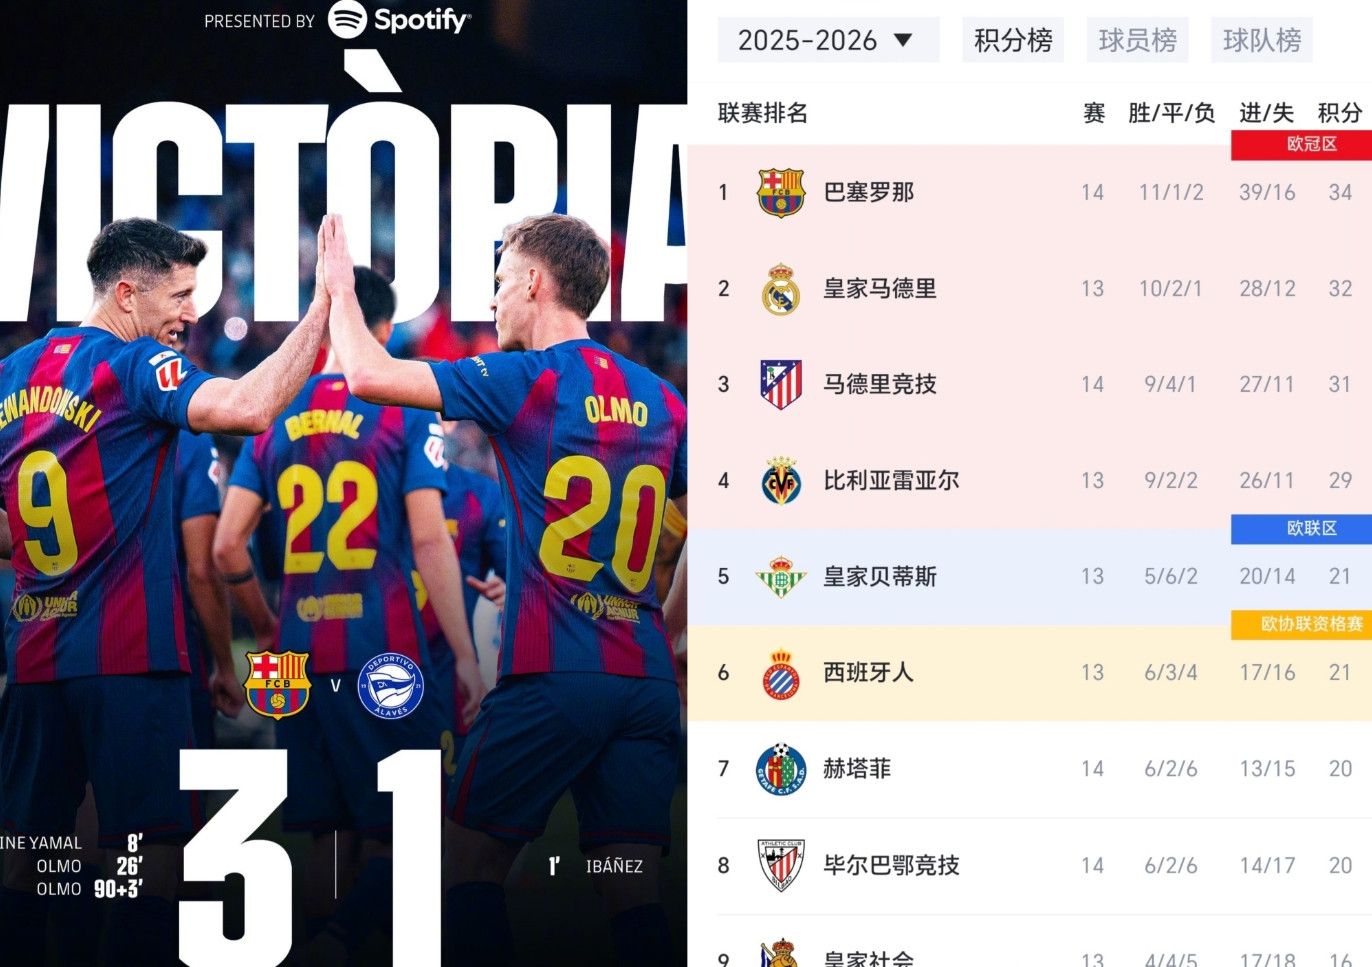Click the Atlético Madrid crest icon
The height and width of the screenshot is (967, 1372).
click(x=781, y=385)
